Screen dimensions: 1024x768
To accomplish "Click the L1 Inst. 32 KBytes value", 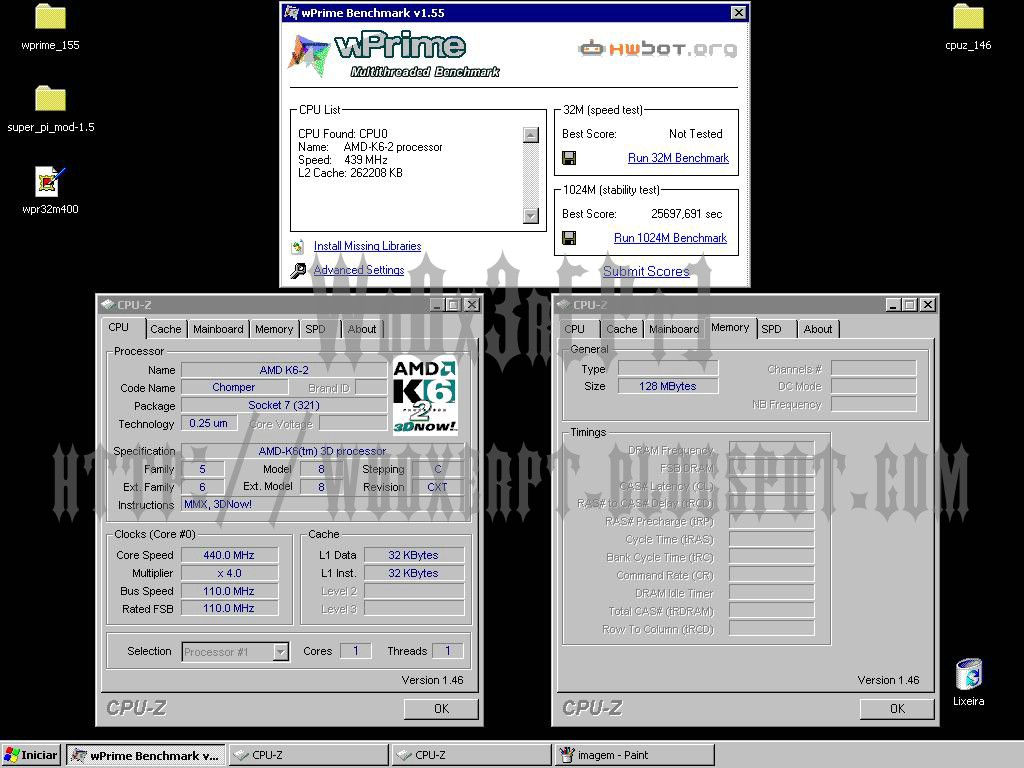I will [413, 573].
